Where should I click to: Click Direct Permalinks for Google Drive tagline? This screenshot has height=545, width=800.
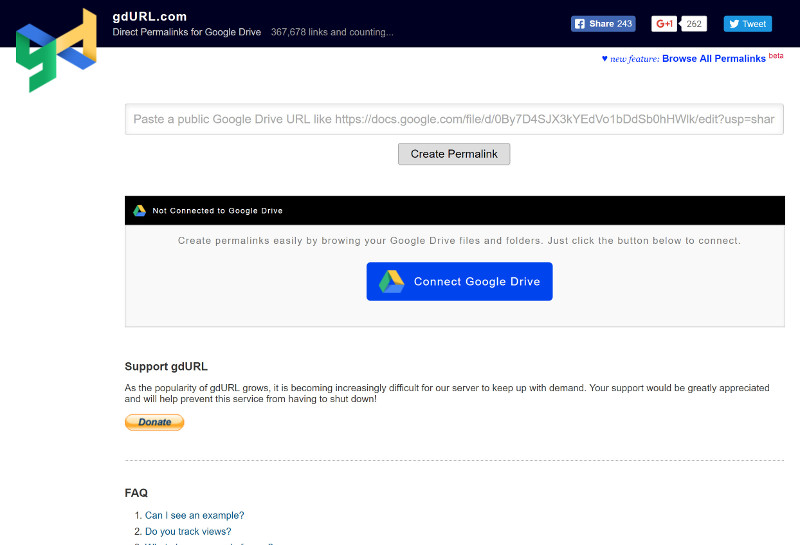[187, 32]
